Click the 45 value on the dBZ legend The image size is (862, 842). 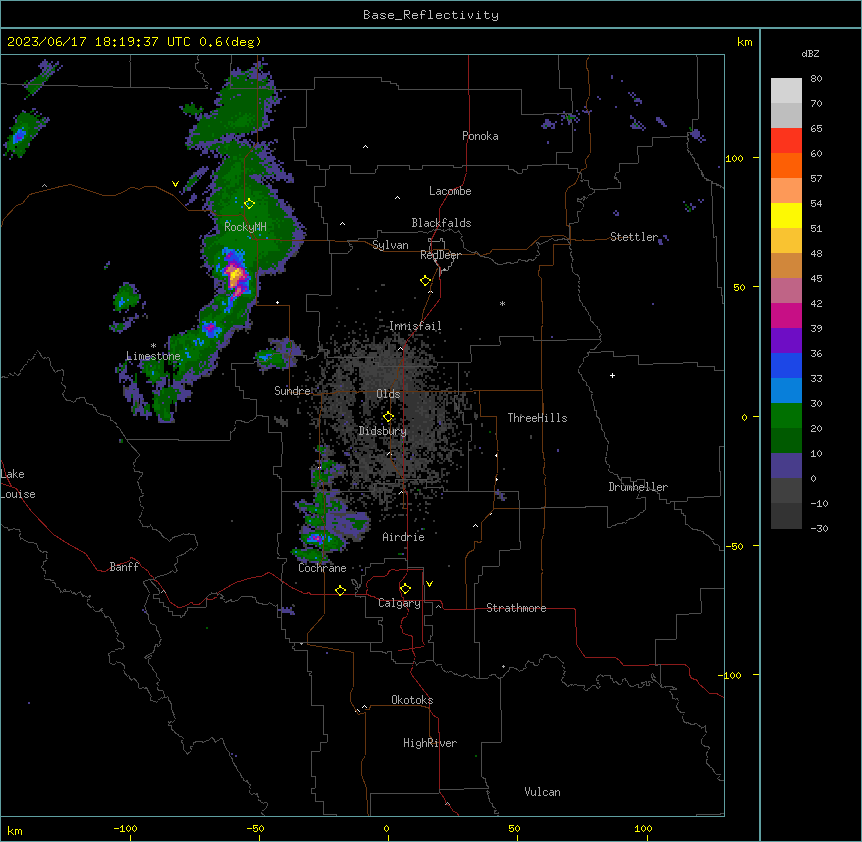[x=816, y=278]
